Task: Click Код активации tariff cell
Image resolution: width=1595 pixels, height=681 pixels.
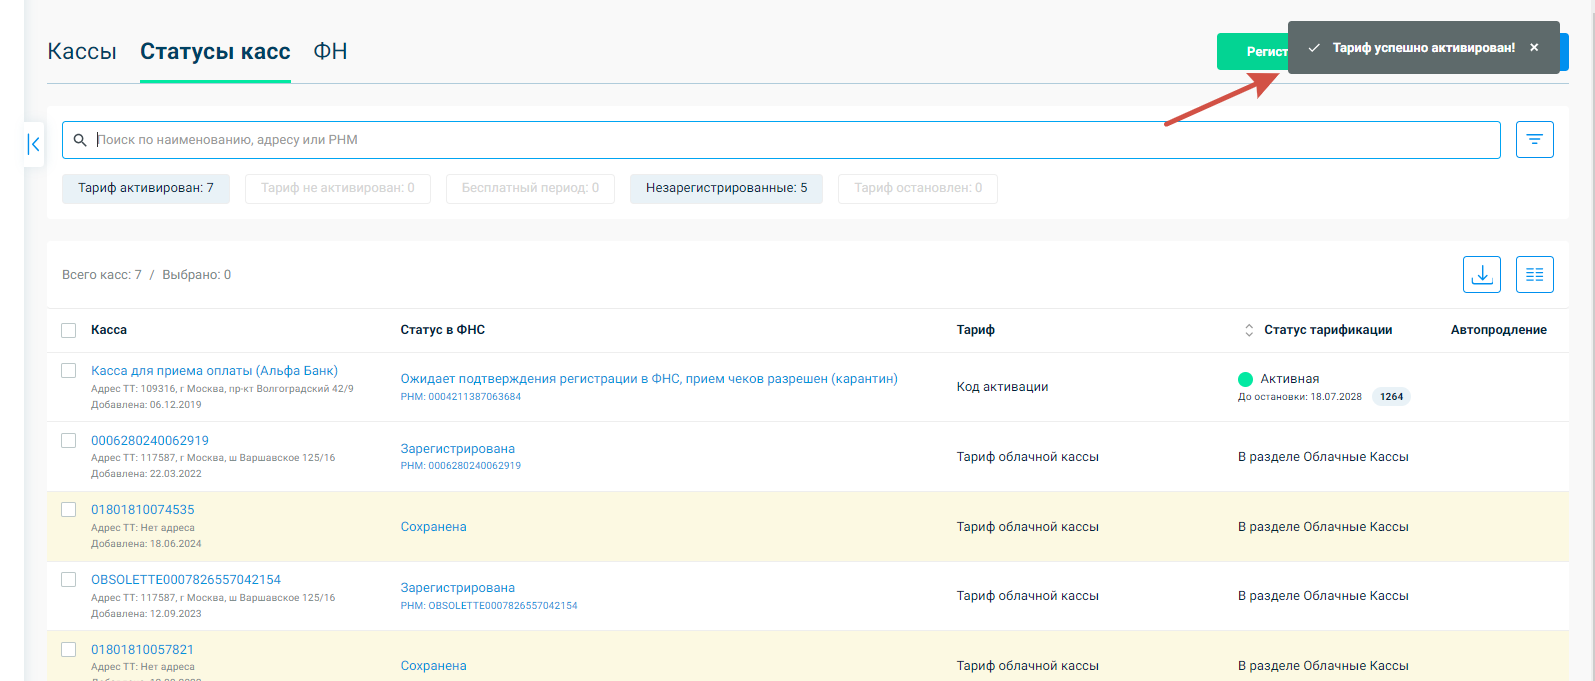Action: [1002, 387]
